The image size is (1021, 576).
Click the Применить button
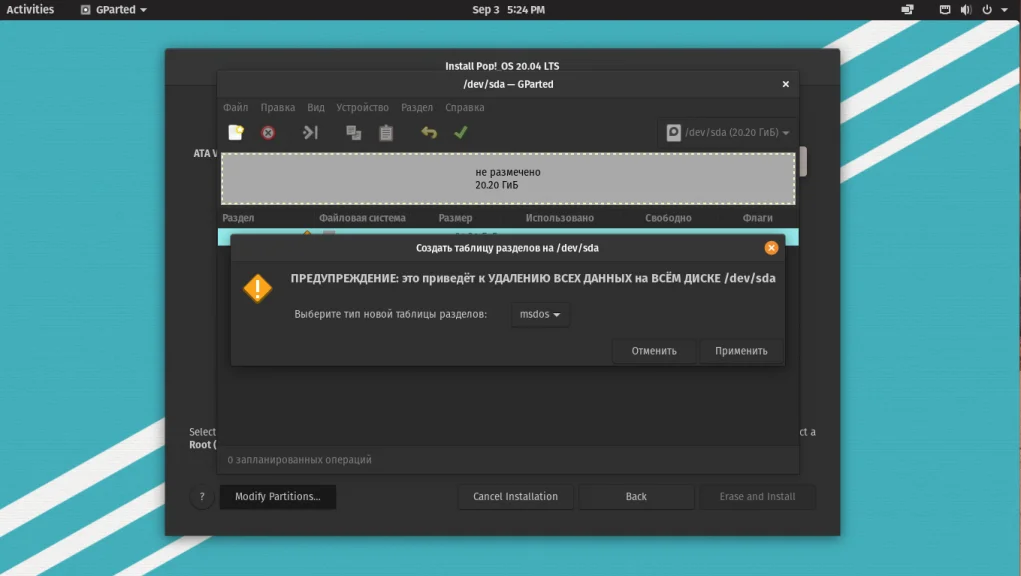(x=741, y=351)
